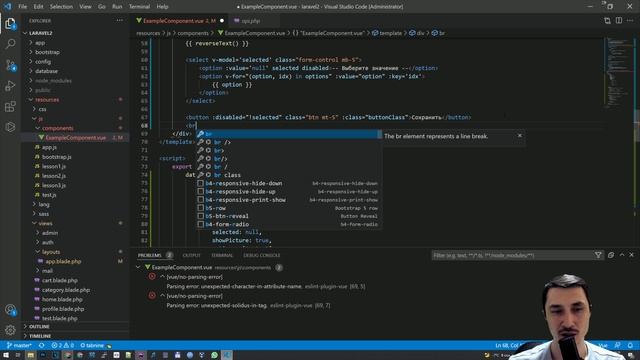Open WhatsApp from the taskbar
The height and width of the screenshot is (360, 640).
tap(214, 355)
